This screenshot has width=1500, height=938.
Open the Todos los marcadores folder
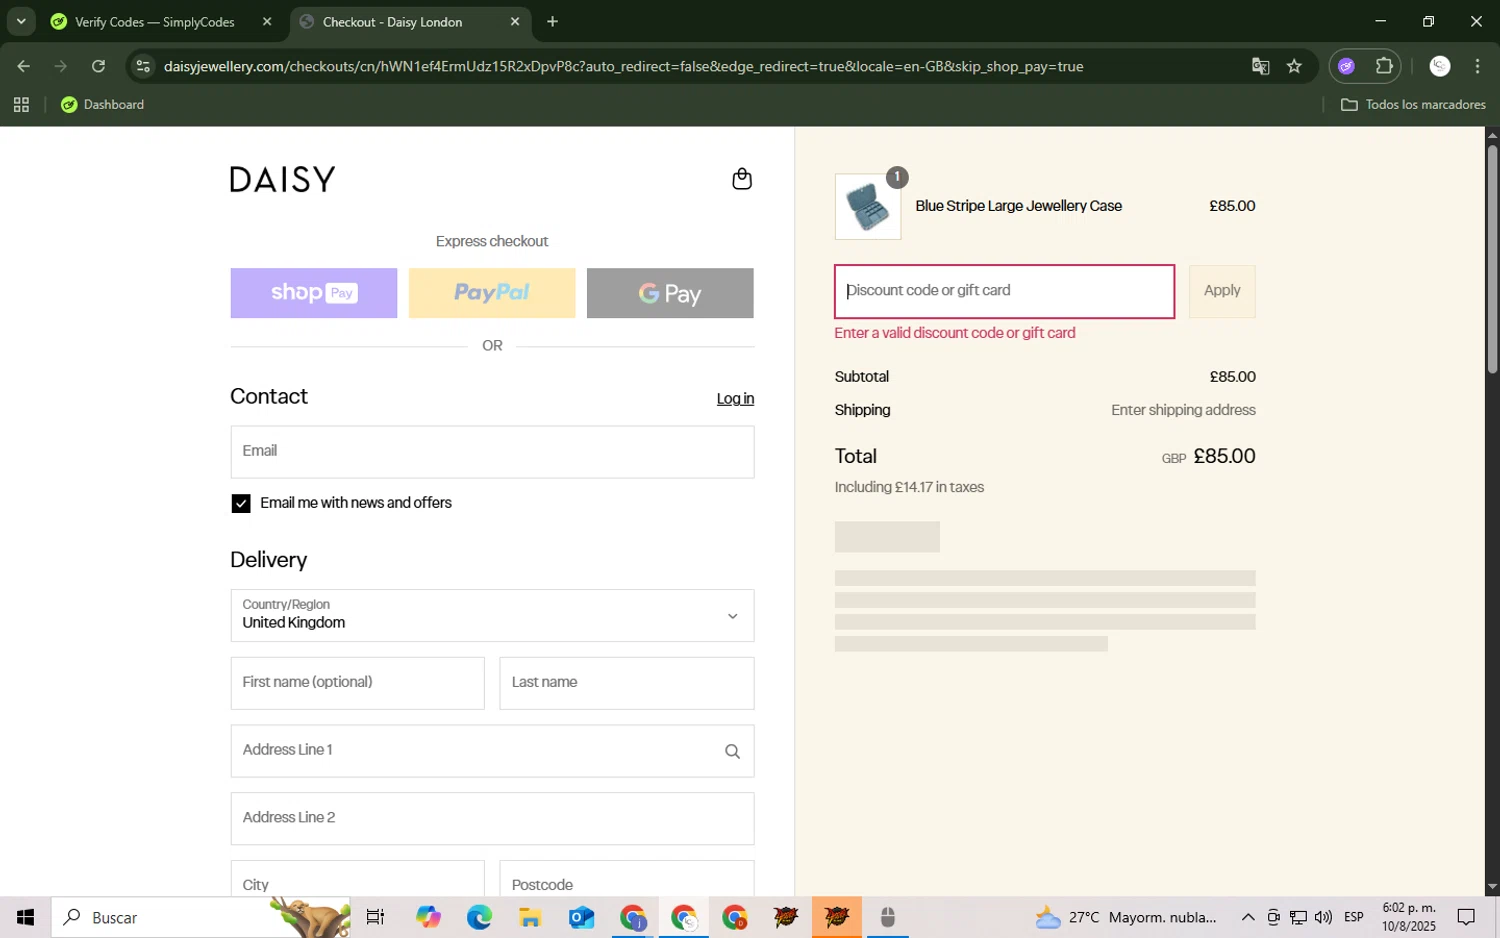(1413, 104)
